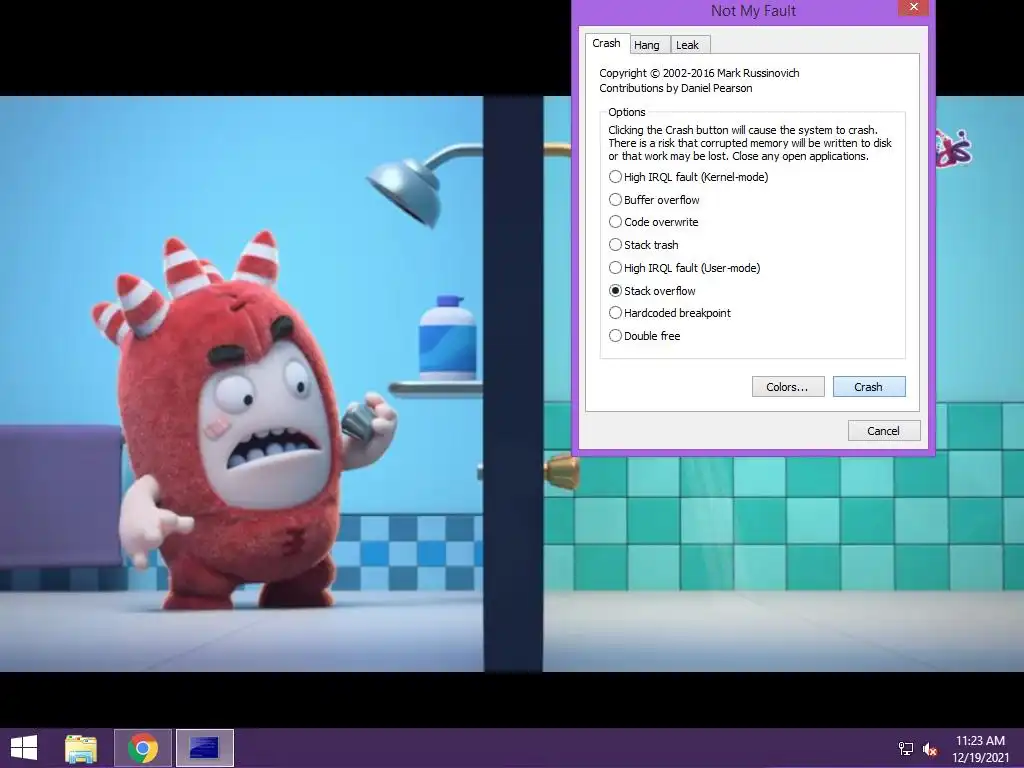Viewport: 1024px width, 768px height.
Task: Activate the Not My Fault taskbar icon
Action: tap(204, 748)
